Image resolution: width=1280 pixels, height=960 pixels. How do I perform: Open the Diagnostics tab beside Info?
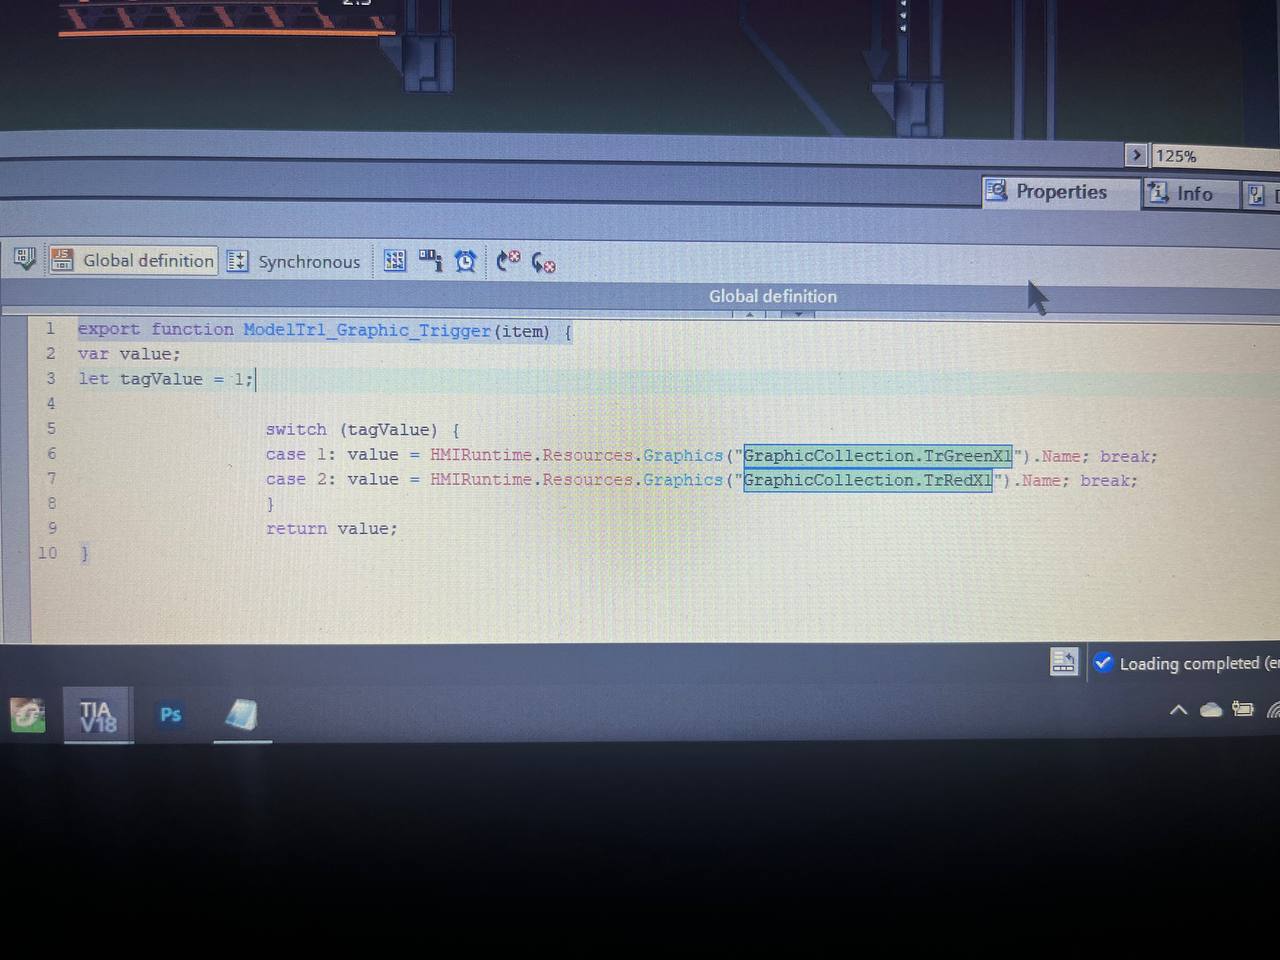(1261, 194)
